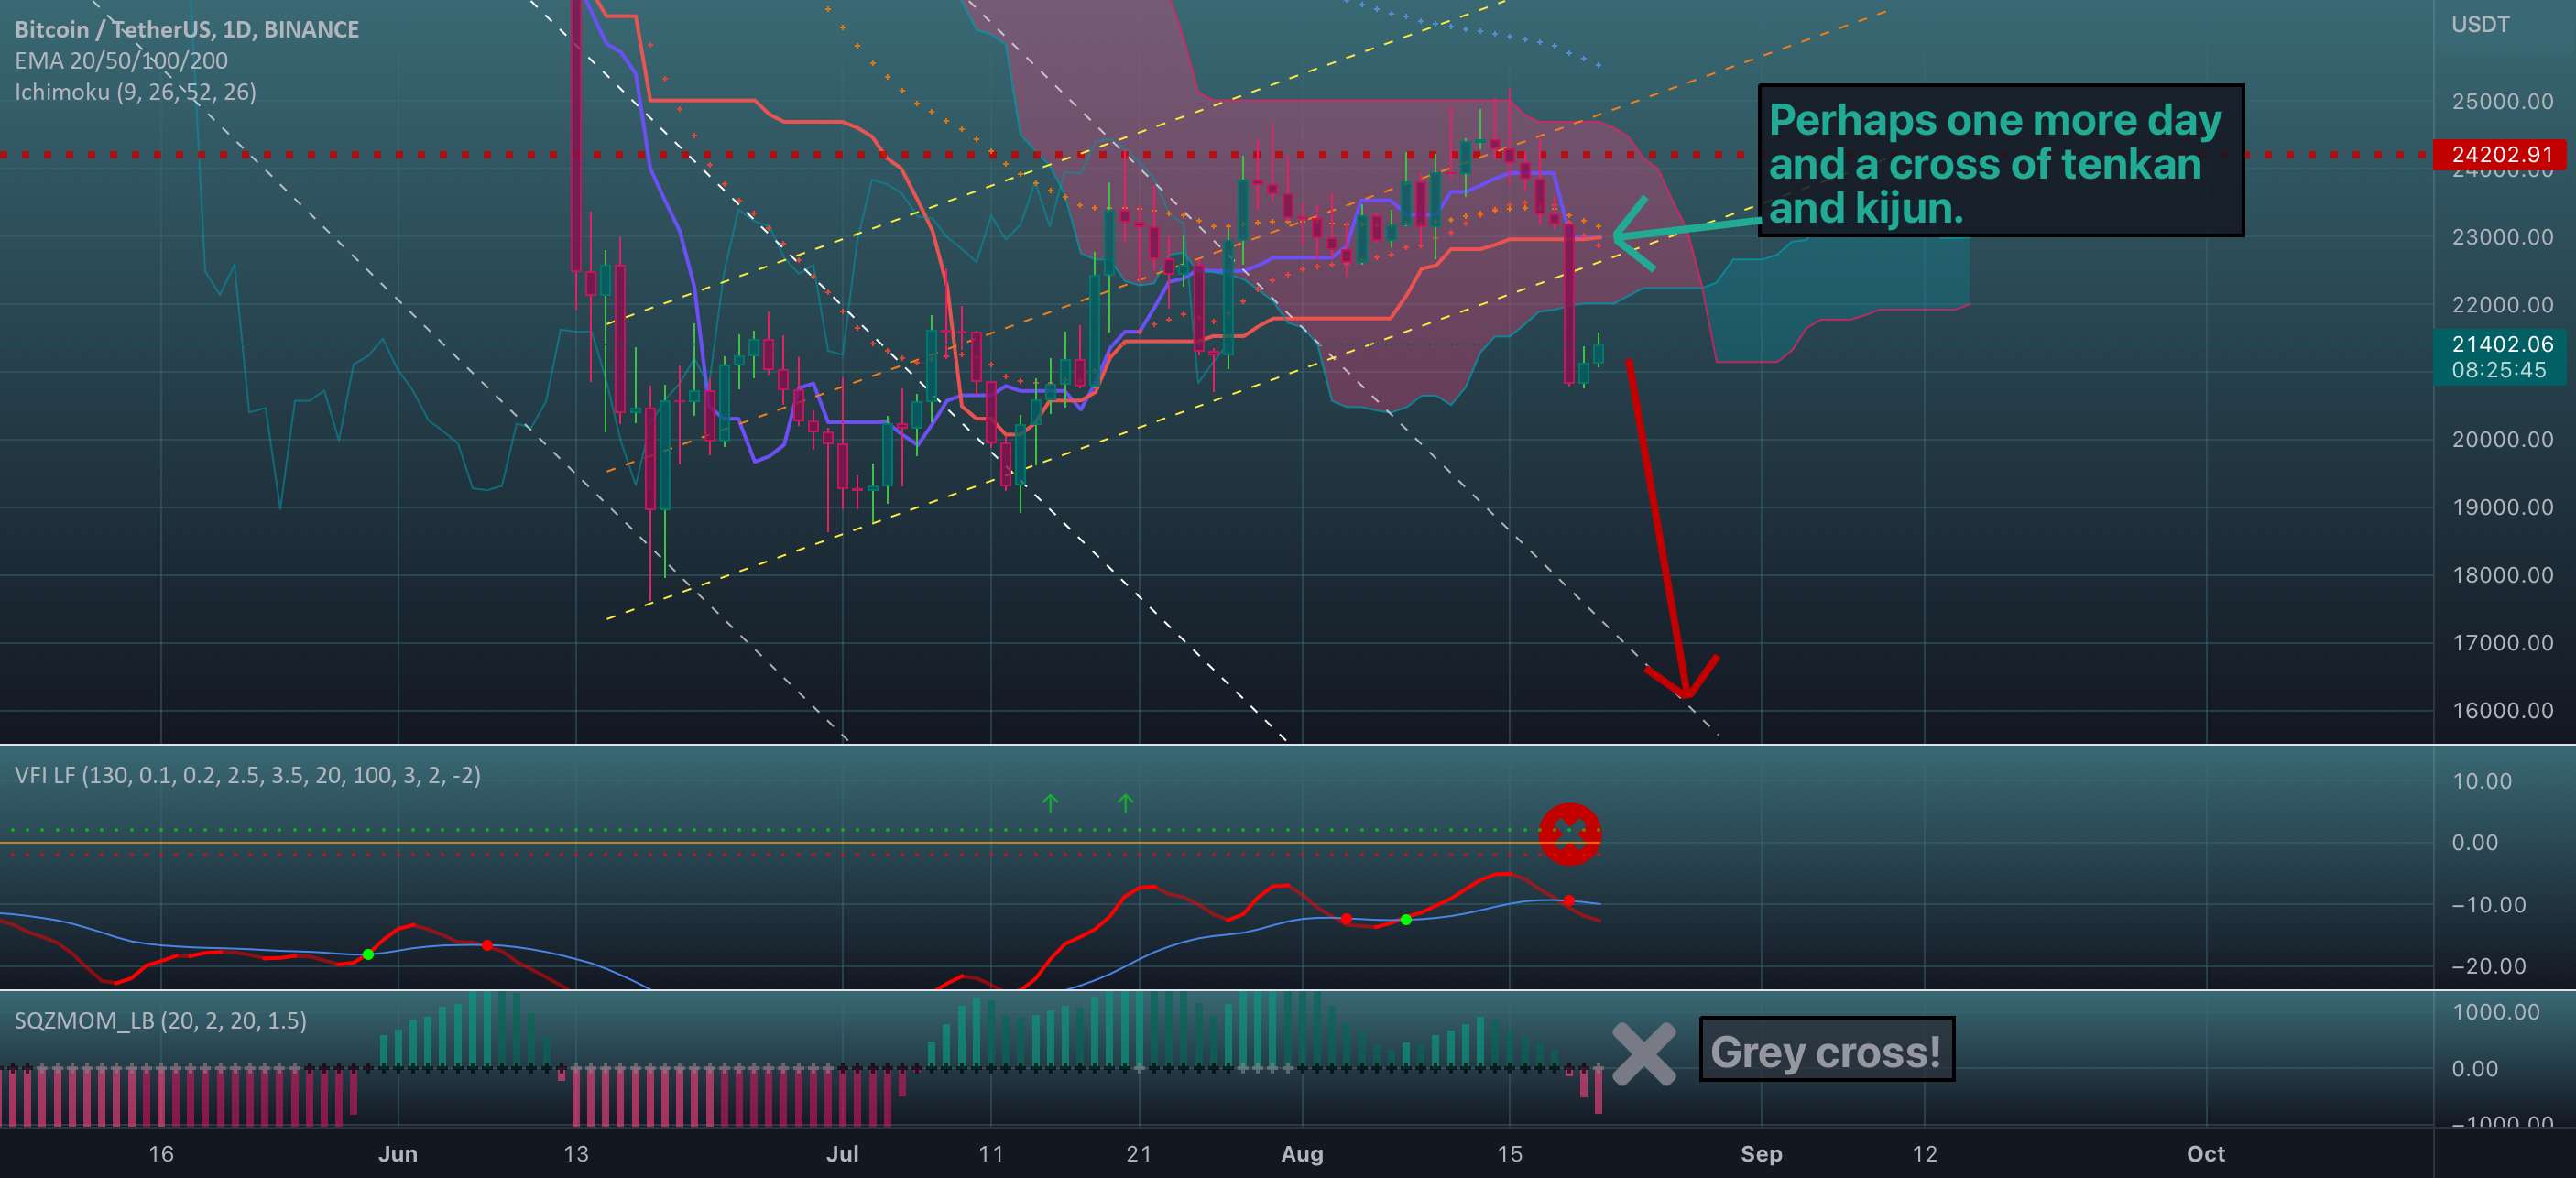Click the 23000.00 price axis label
The width and height of the screenshot is (2576, 1178).
2502,237
